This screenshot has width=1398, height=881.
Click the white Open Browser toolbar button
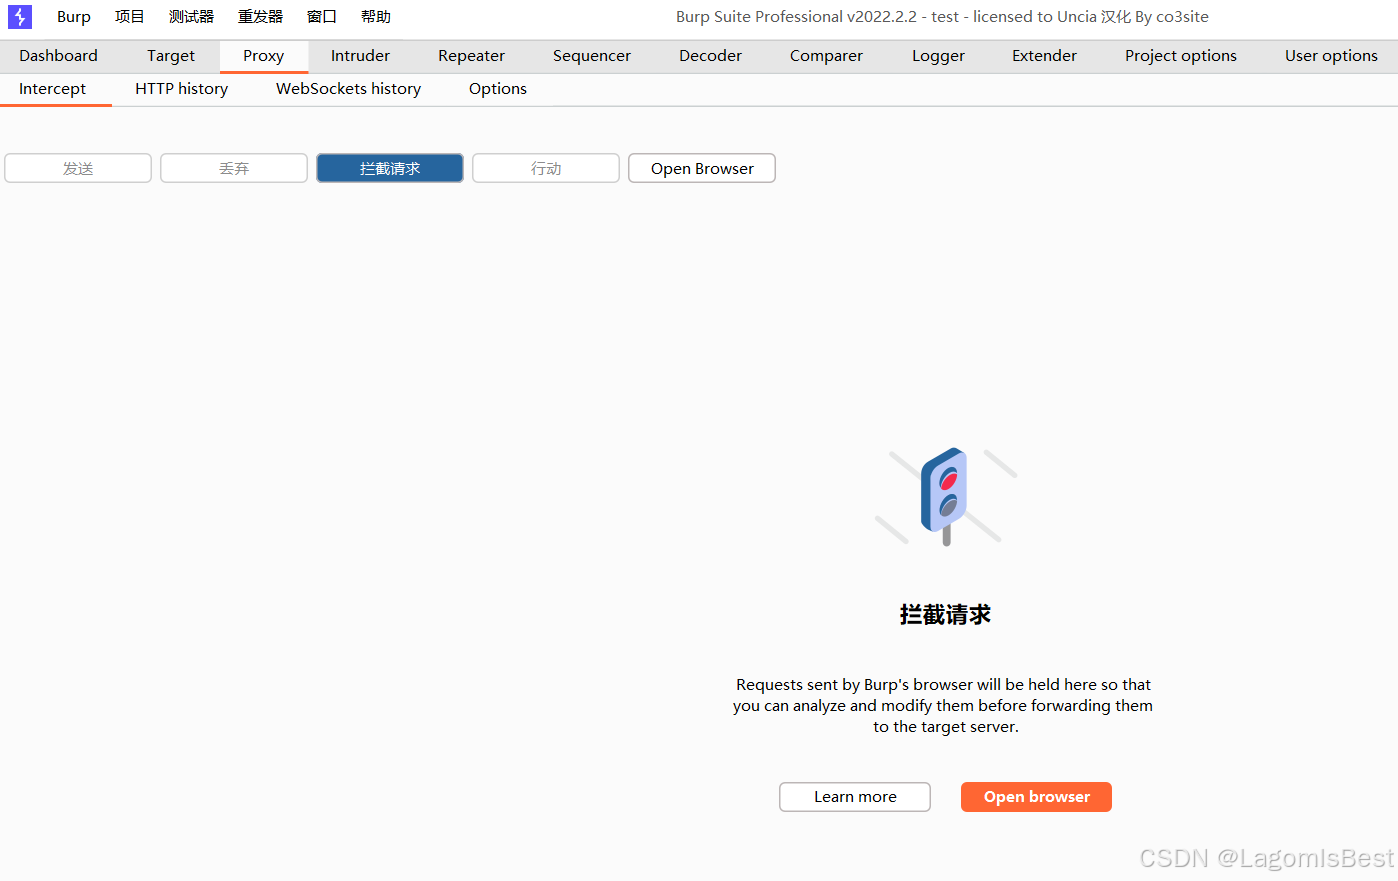click(x=702, y=168)
